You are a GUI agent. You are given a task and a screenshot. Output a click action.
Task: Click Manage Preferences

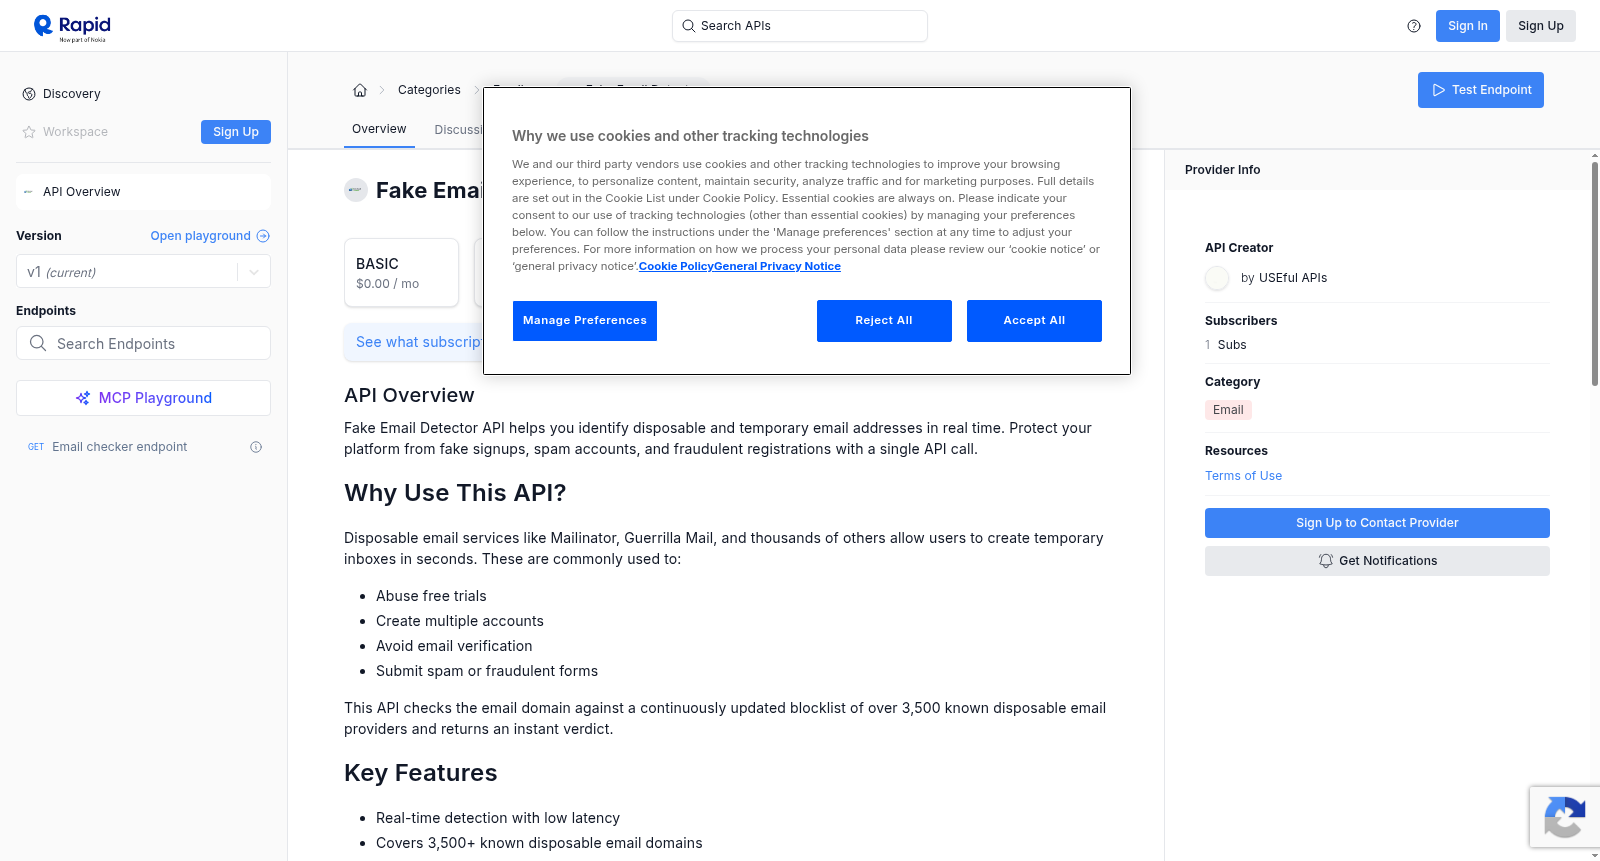pyautogui.click(x=585, y=321)
